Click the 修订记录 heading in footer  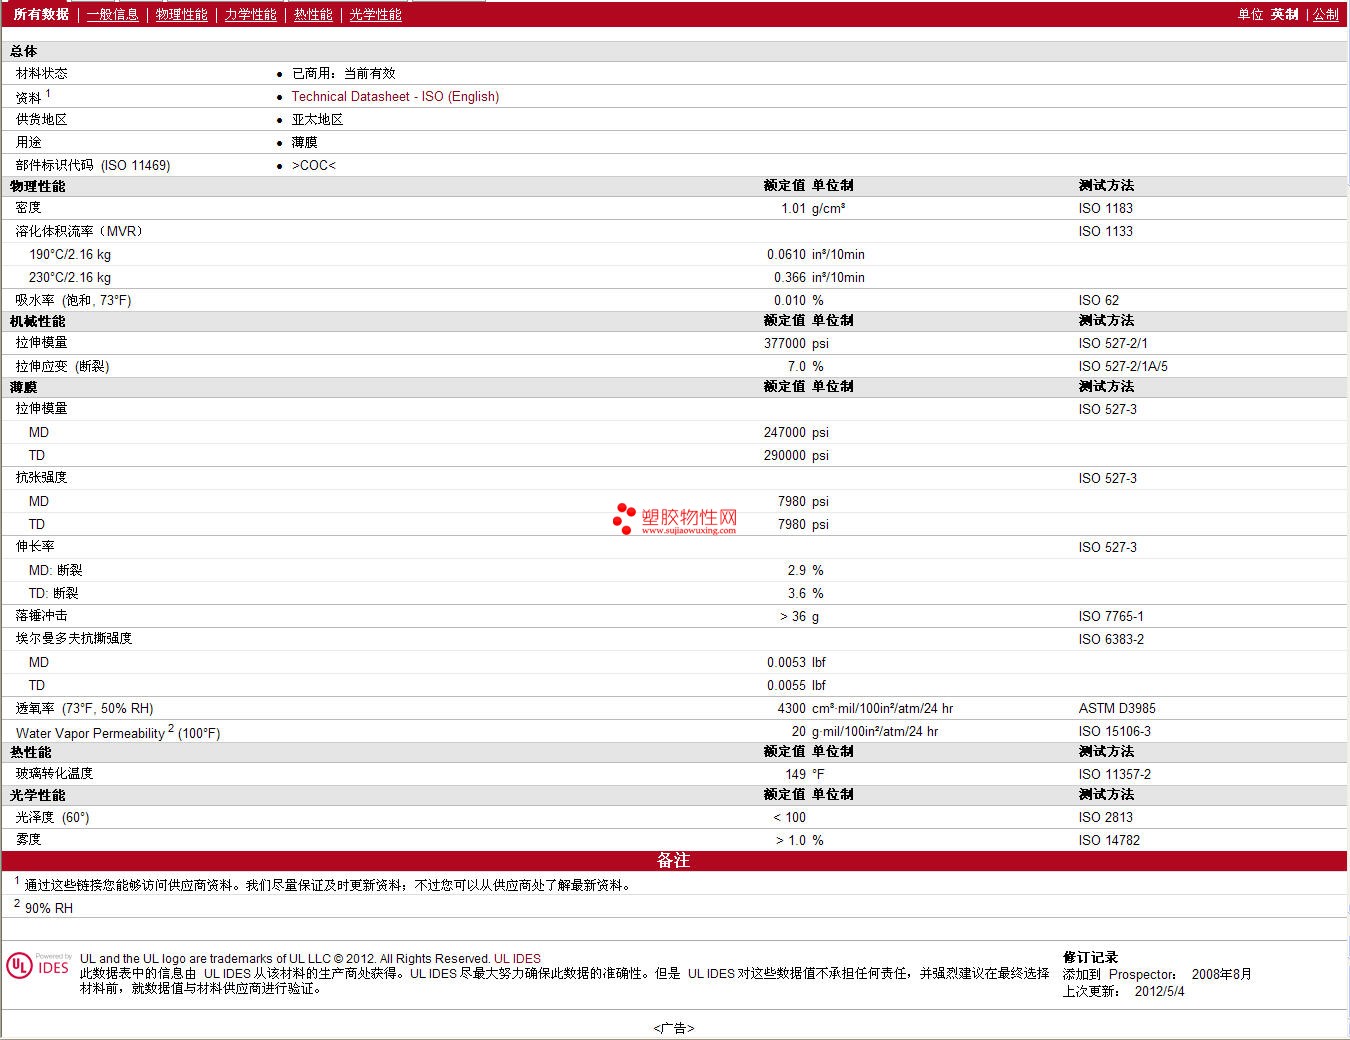click(1090, 957)
